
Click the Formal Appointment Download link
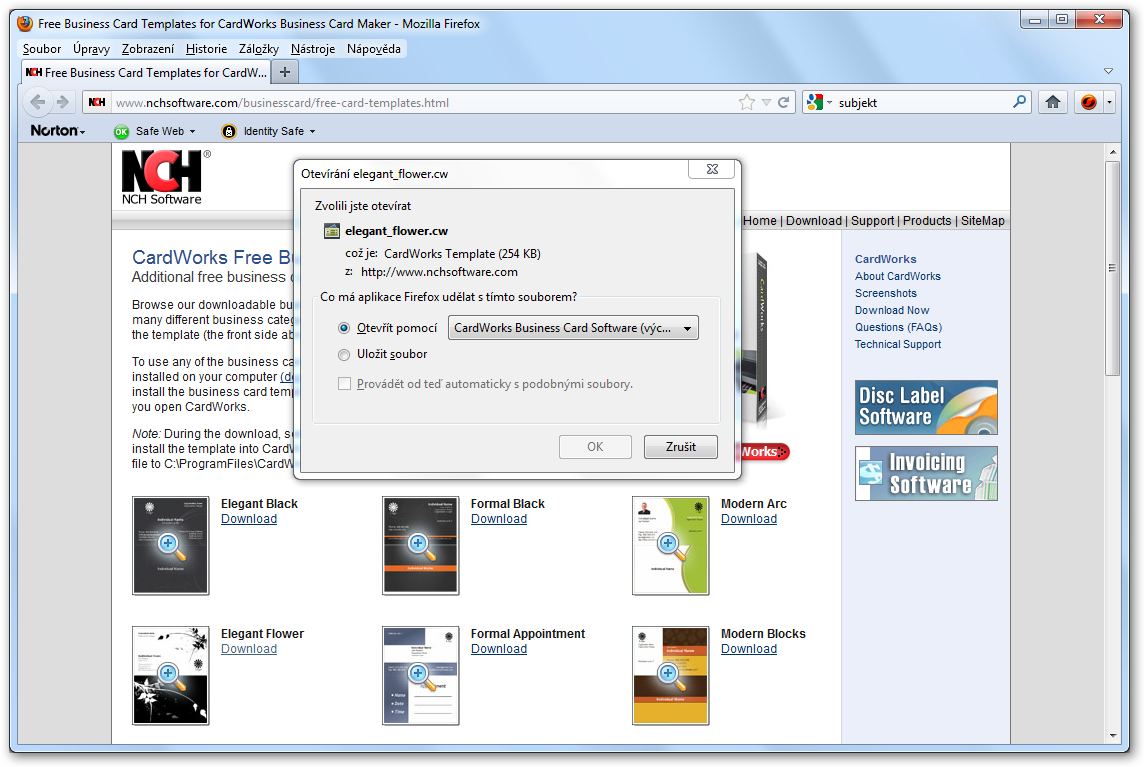[499, 649]
